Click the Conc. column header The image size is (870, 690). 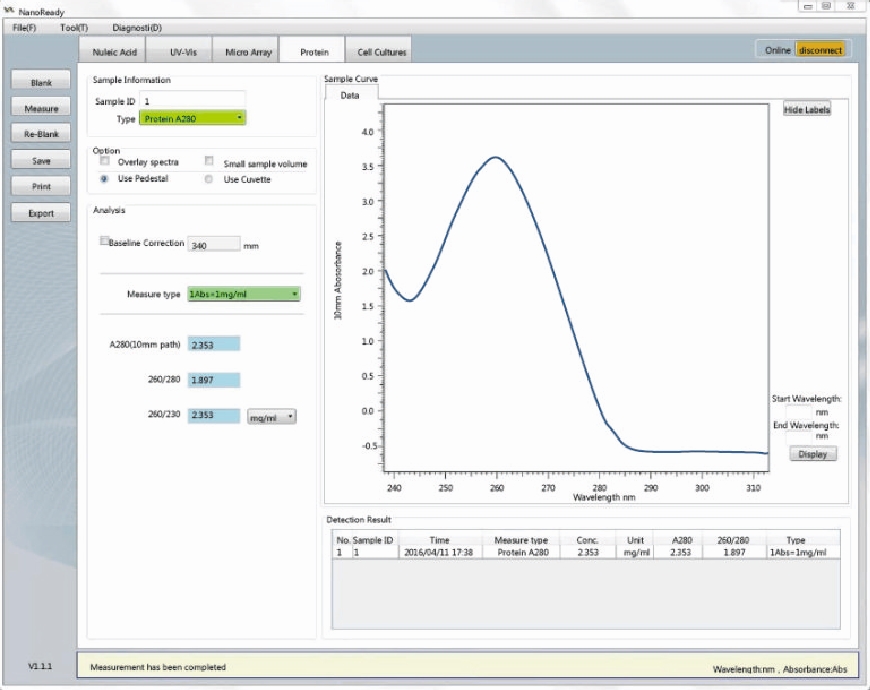(x=587, y=540)
